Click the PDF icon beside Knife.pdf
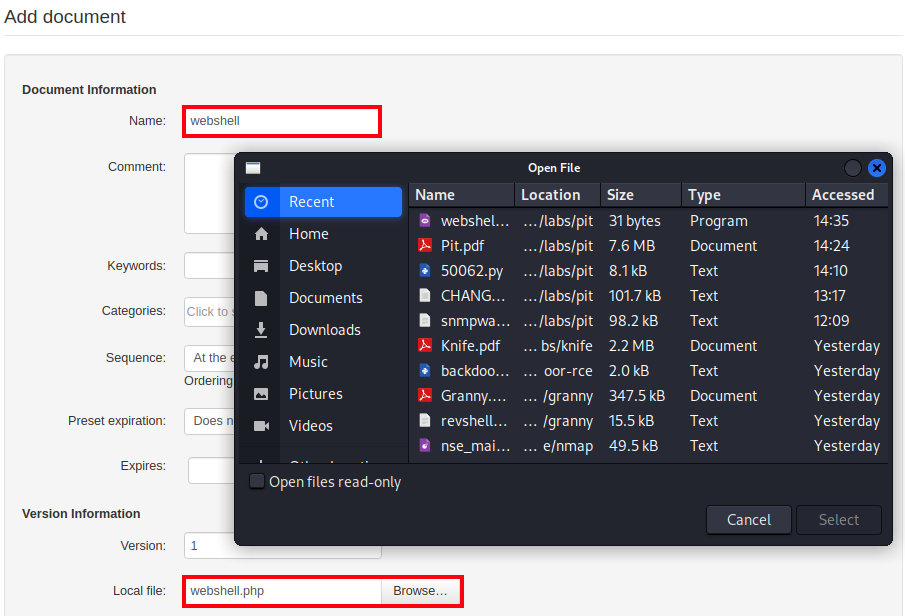905x616 pixels. (425, 345)
